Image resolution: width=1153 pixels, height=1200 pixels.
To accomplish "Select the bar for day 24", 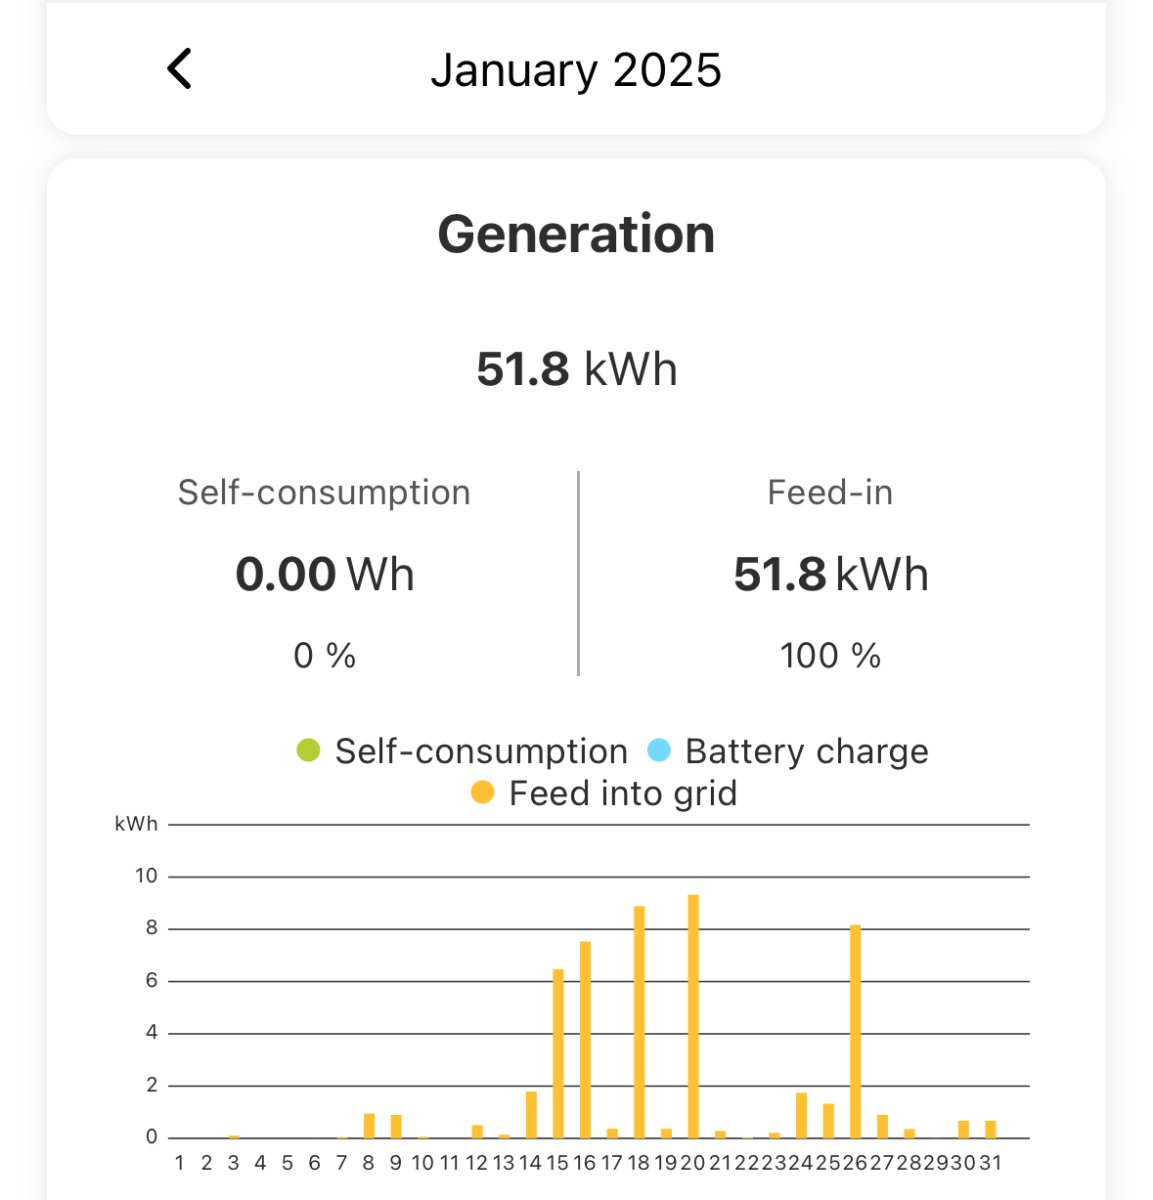I will point(801,1115).
